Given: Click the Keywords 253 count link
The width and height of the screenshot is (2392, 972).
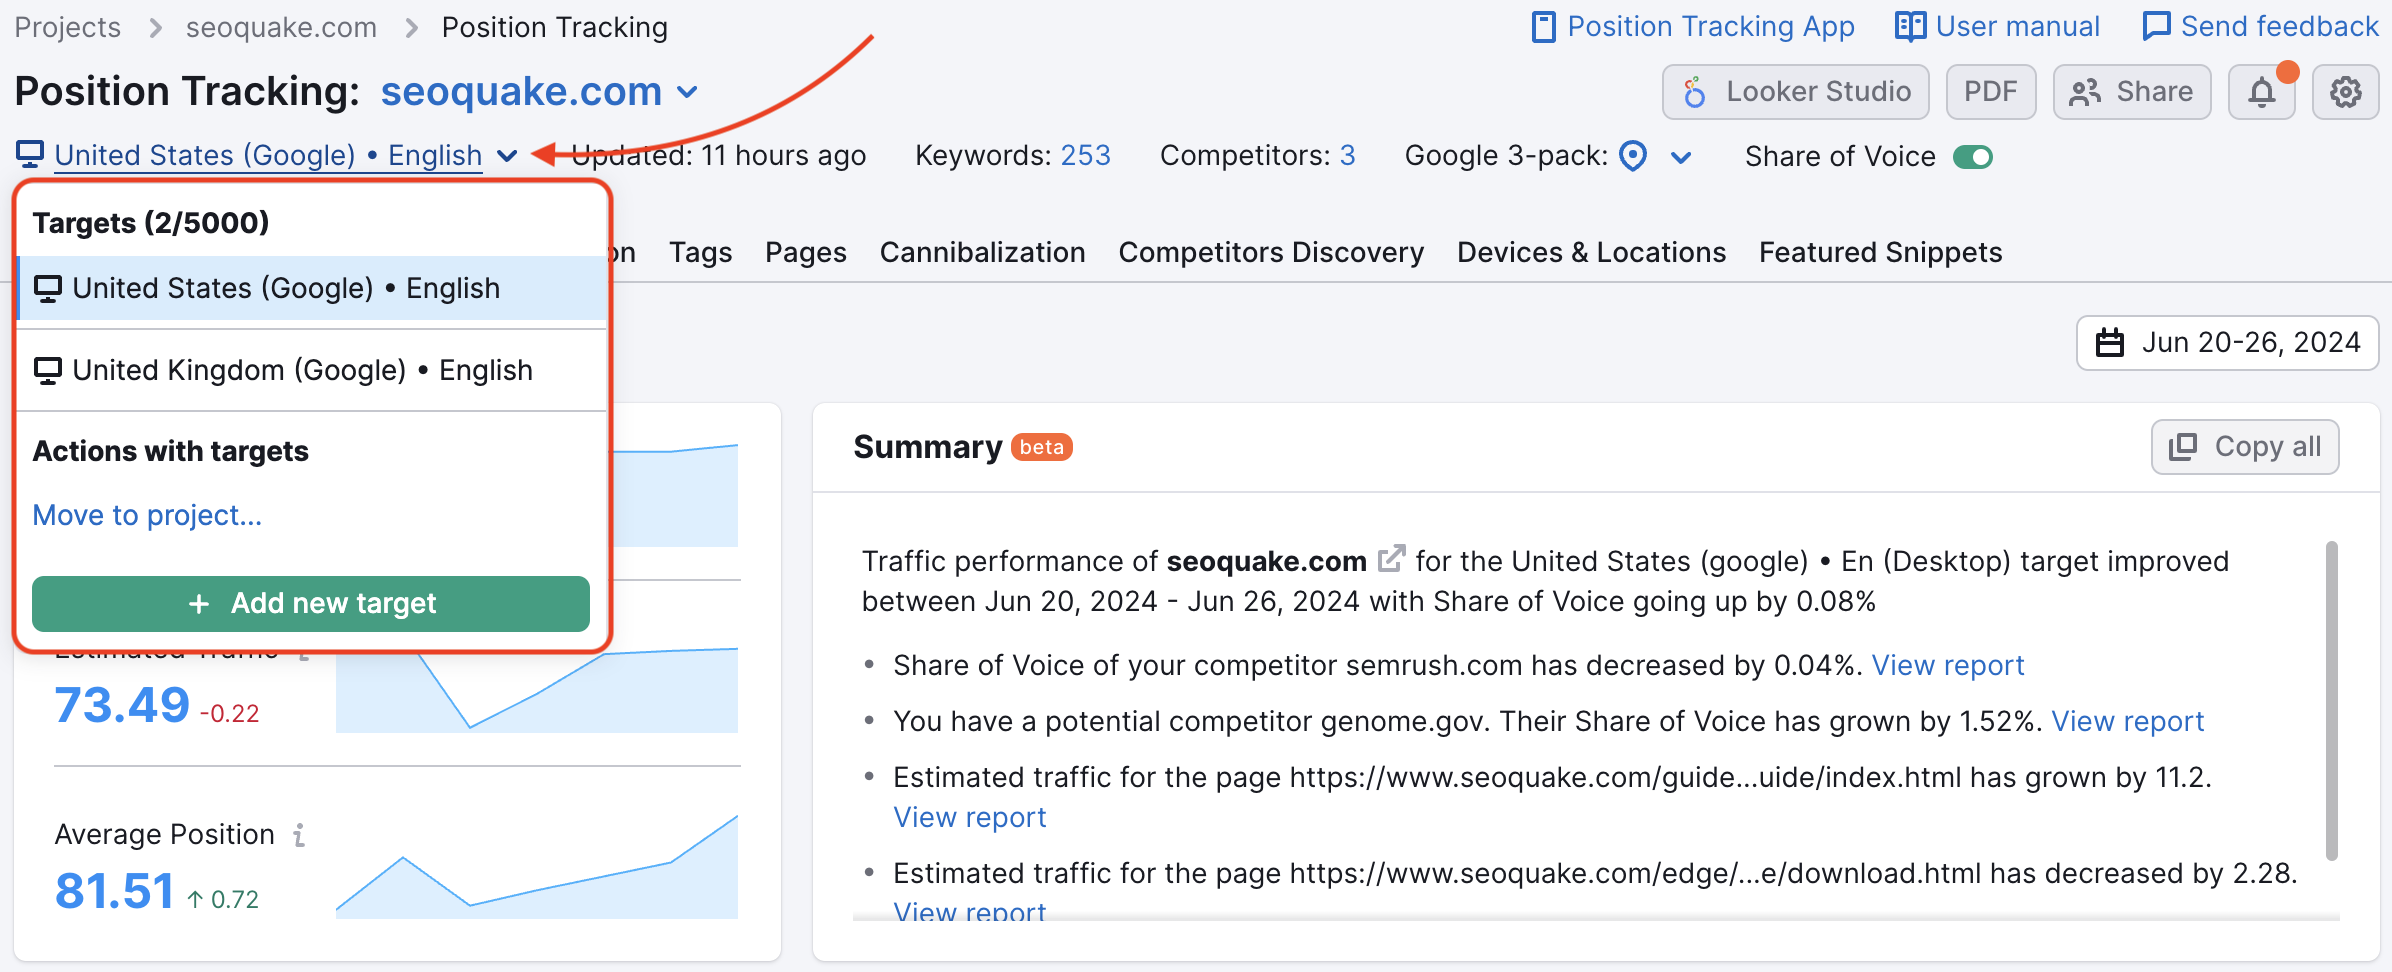Looking at the screenshot, I should pos(1086,156).
